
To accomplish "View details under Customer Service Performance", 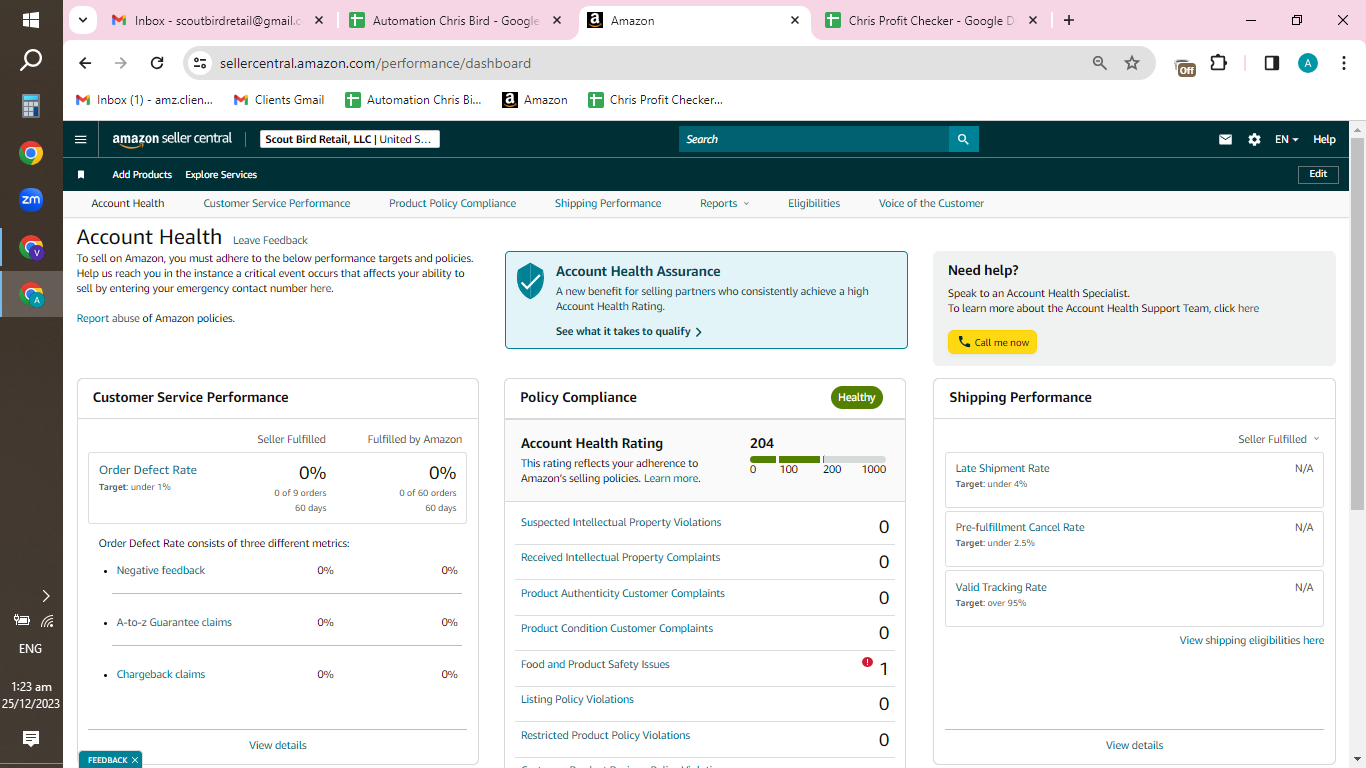I will [x=278, y=745].
